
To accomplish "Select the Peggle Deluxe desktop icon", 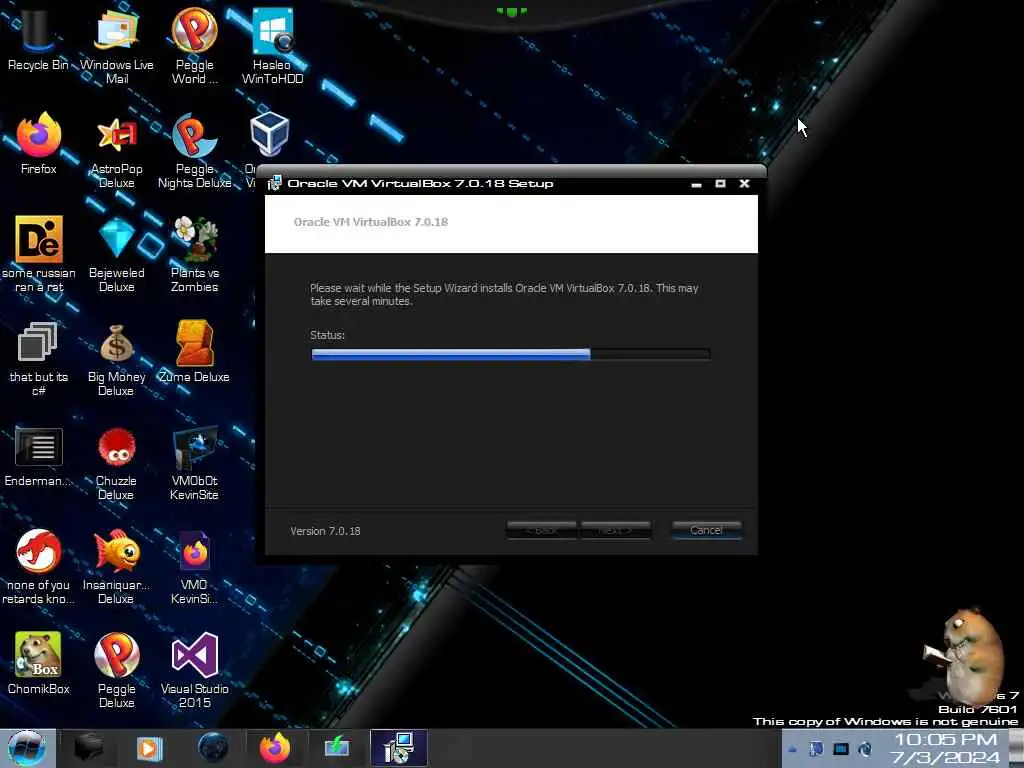I will pos(116,669).
